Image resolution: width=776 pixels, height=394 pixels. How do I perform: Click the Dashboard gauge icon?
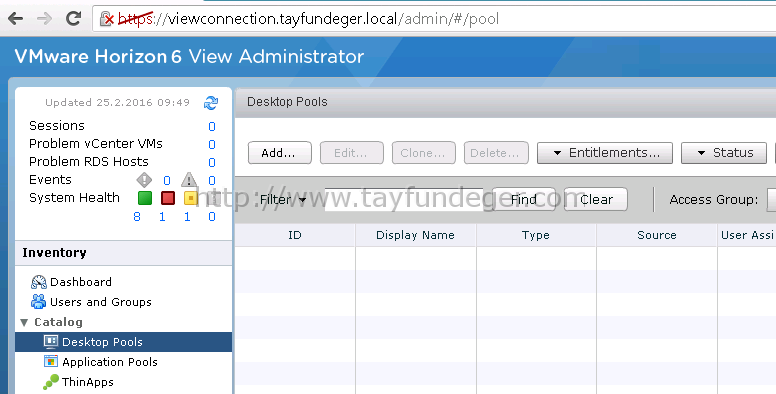(39, 282)
